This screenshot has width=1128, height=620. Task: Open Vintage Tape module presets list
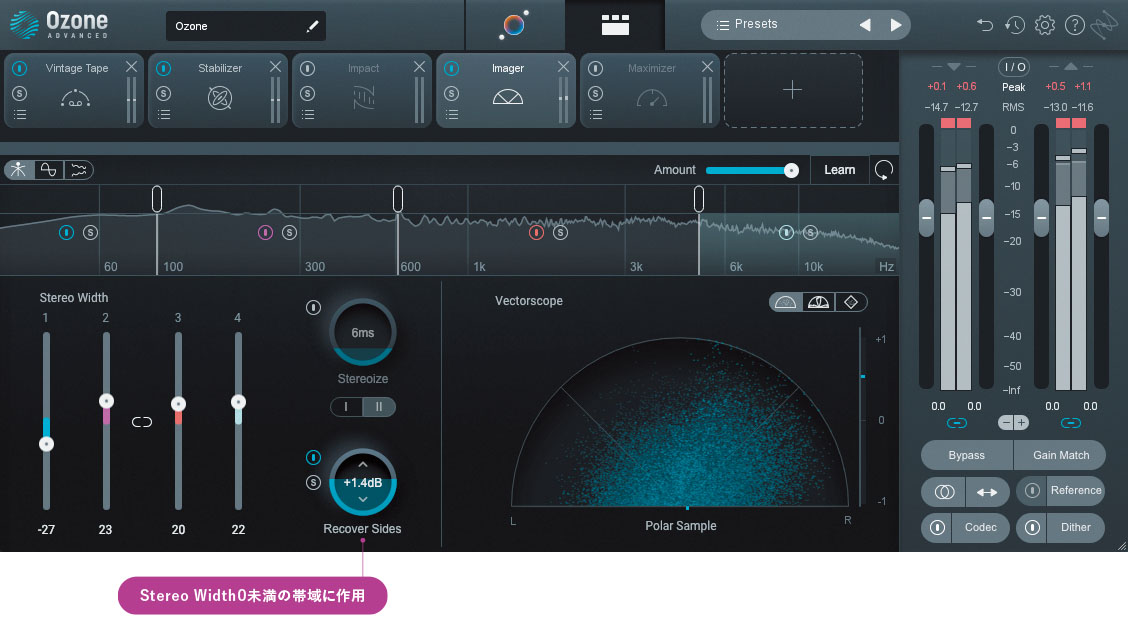pos(19,115)
